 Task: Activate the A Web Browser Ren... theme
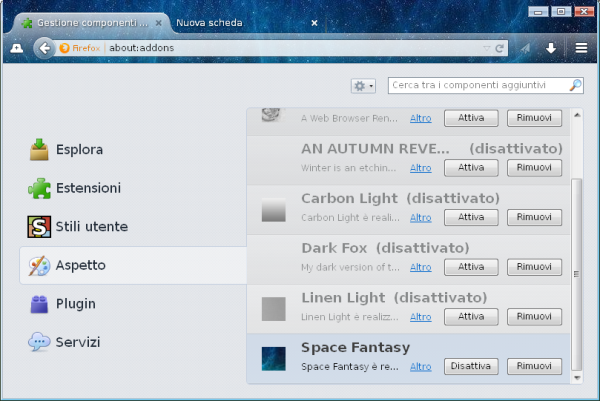point(471,118)
